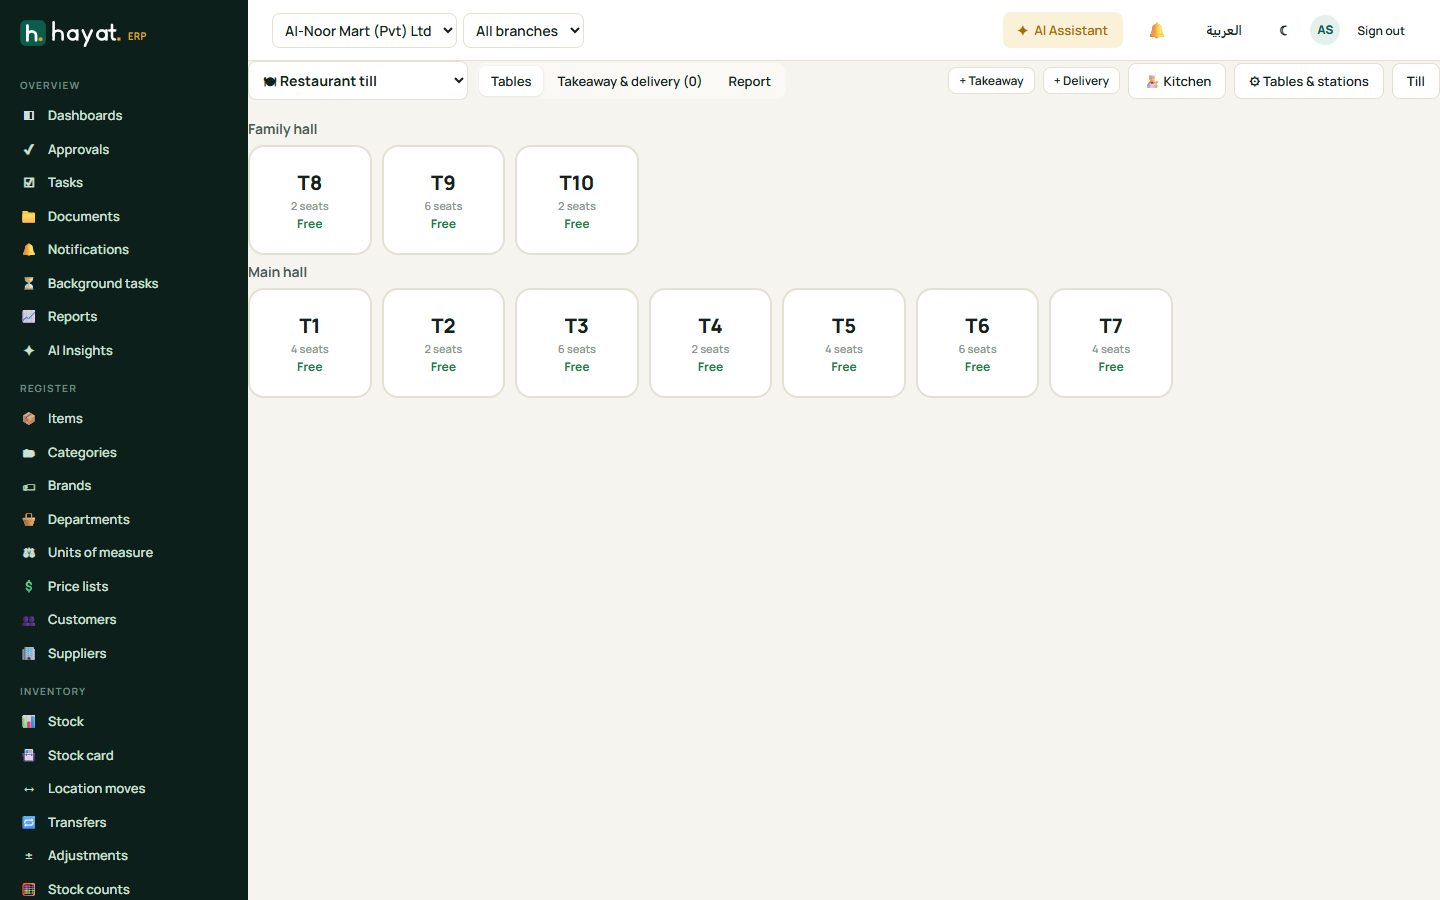Image resolution: width=1440 pixels, height=900 pixels.
Task: Click the Notifications bell icon in sidebar
Action: pyautogui.click(x=29, y=250)
